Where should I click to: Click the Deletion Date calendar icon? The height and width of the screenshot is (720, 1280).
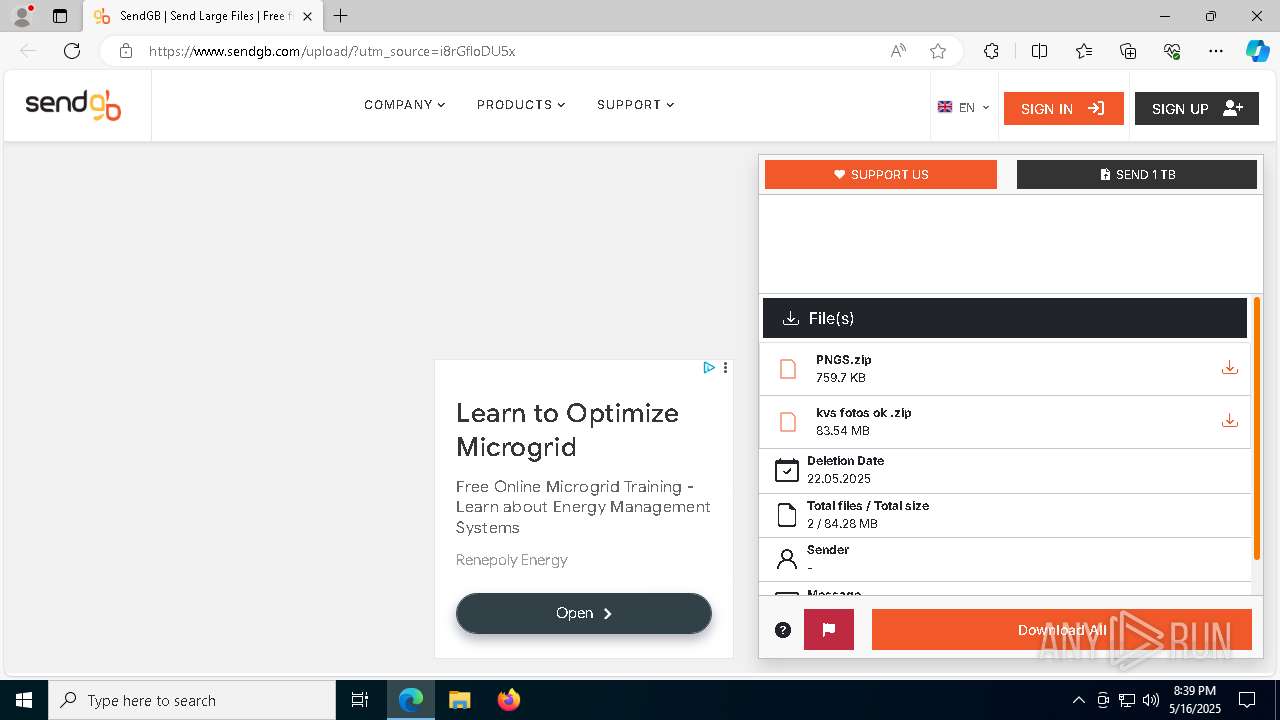(787, 470)
